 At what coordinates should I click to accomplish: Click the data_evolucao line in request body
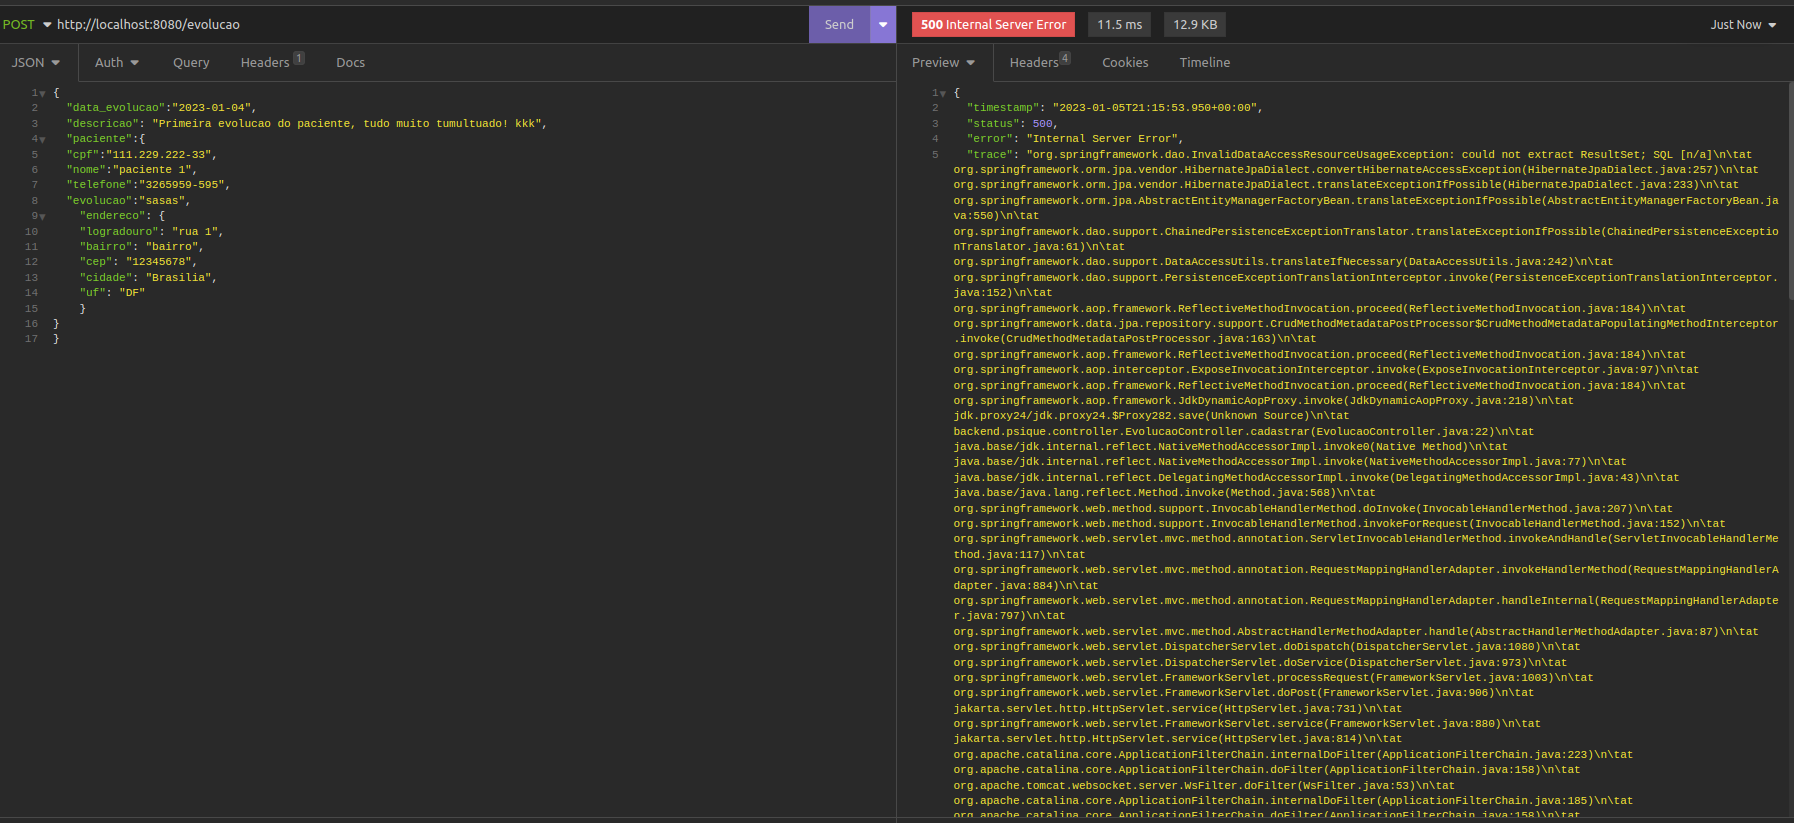[161, 108]
